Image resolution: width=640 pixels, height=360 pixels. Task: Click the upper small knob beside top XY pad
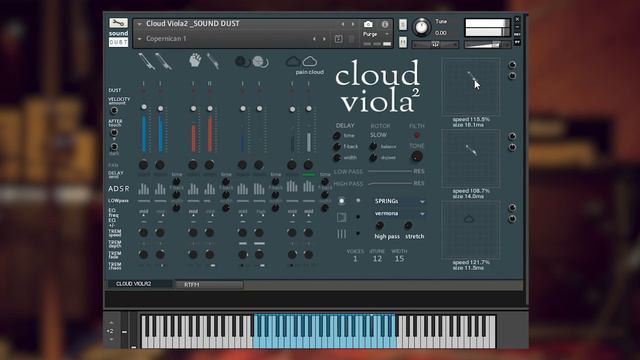pyautogui.click(x=512, y=65)
